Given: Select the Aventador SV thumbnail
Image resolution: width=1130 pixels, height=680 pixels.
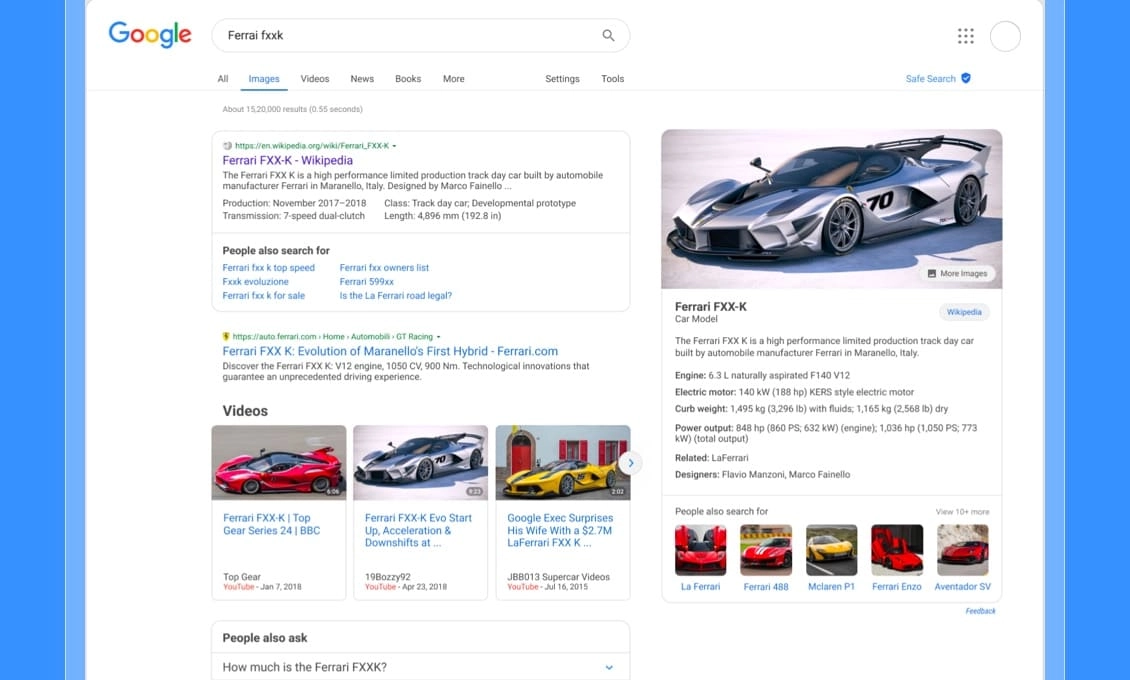Looking at the screenshot, I should (x=963, y=550).
